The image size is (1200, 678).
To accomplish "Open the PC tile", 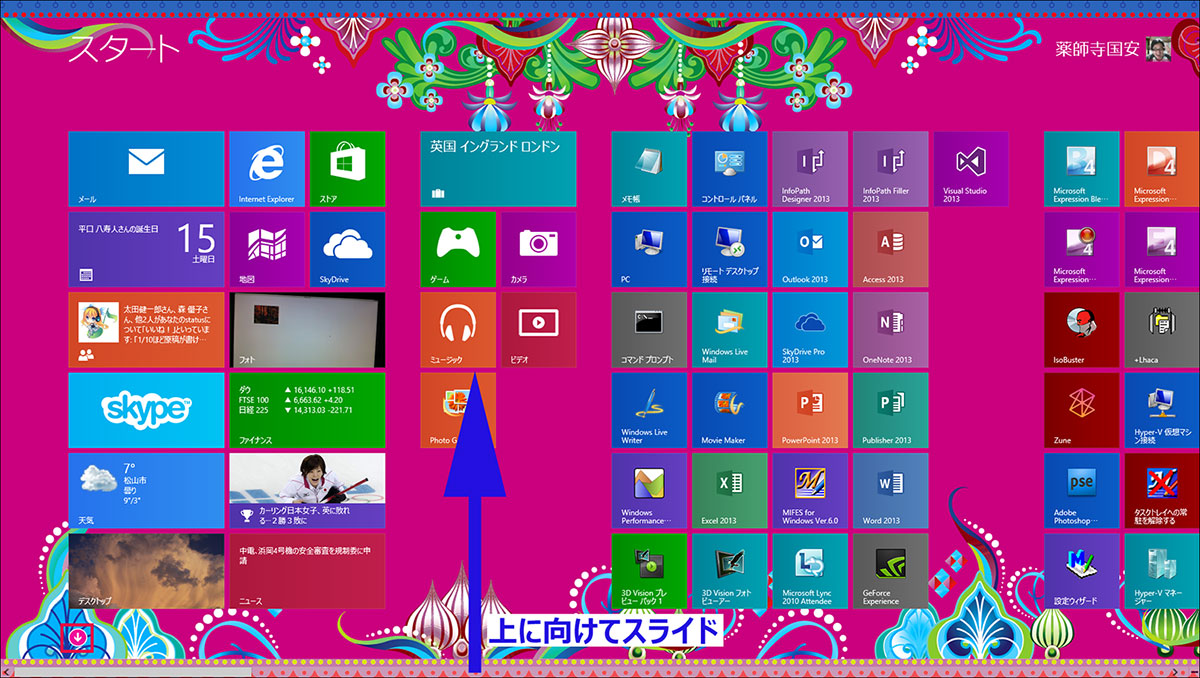I will [x=649, y=249].
